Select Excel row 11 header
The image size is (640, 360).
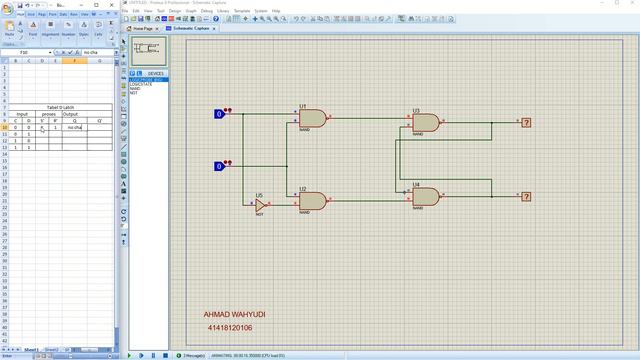pyautogui.click(x=4, y=134)
